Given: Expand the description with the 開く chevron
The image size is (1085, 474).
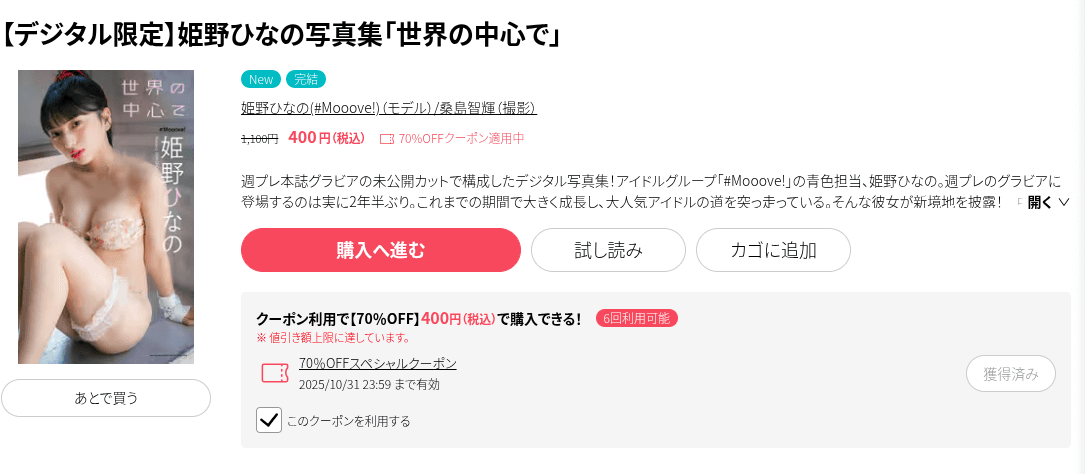Looking at the screenshot, I should tap(1048, 202).
